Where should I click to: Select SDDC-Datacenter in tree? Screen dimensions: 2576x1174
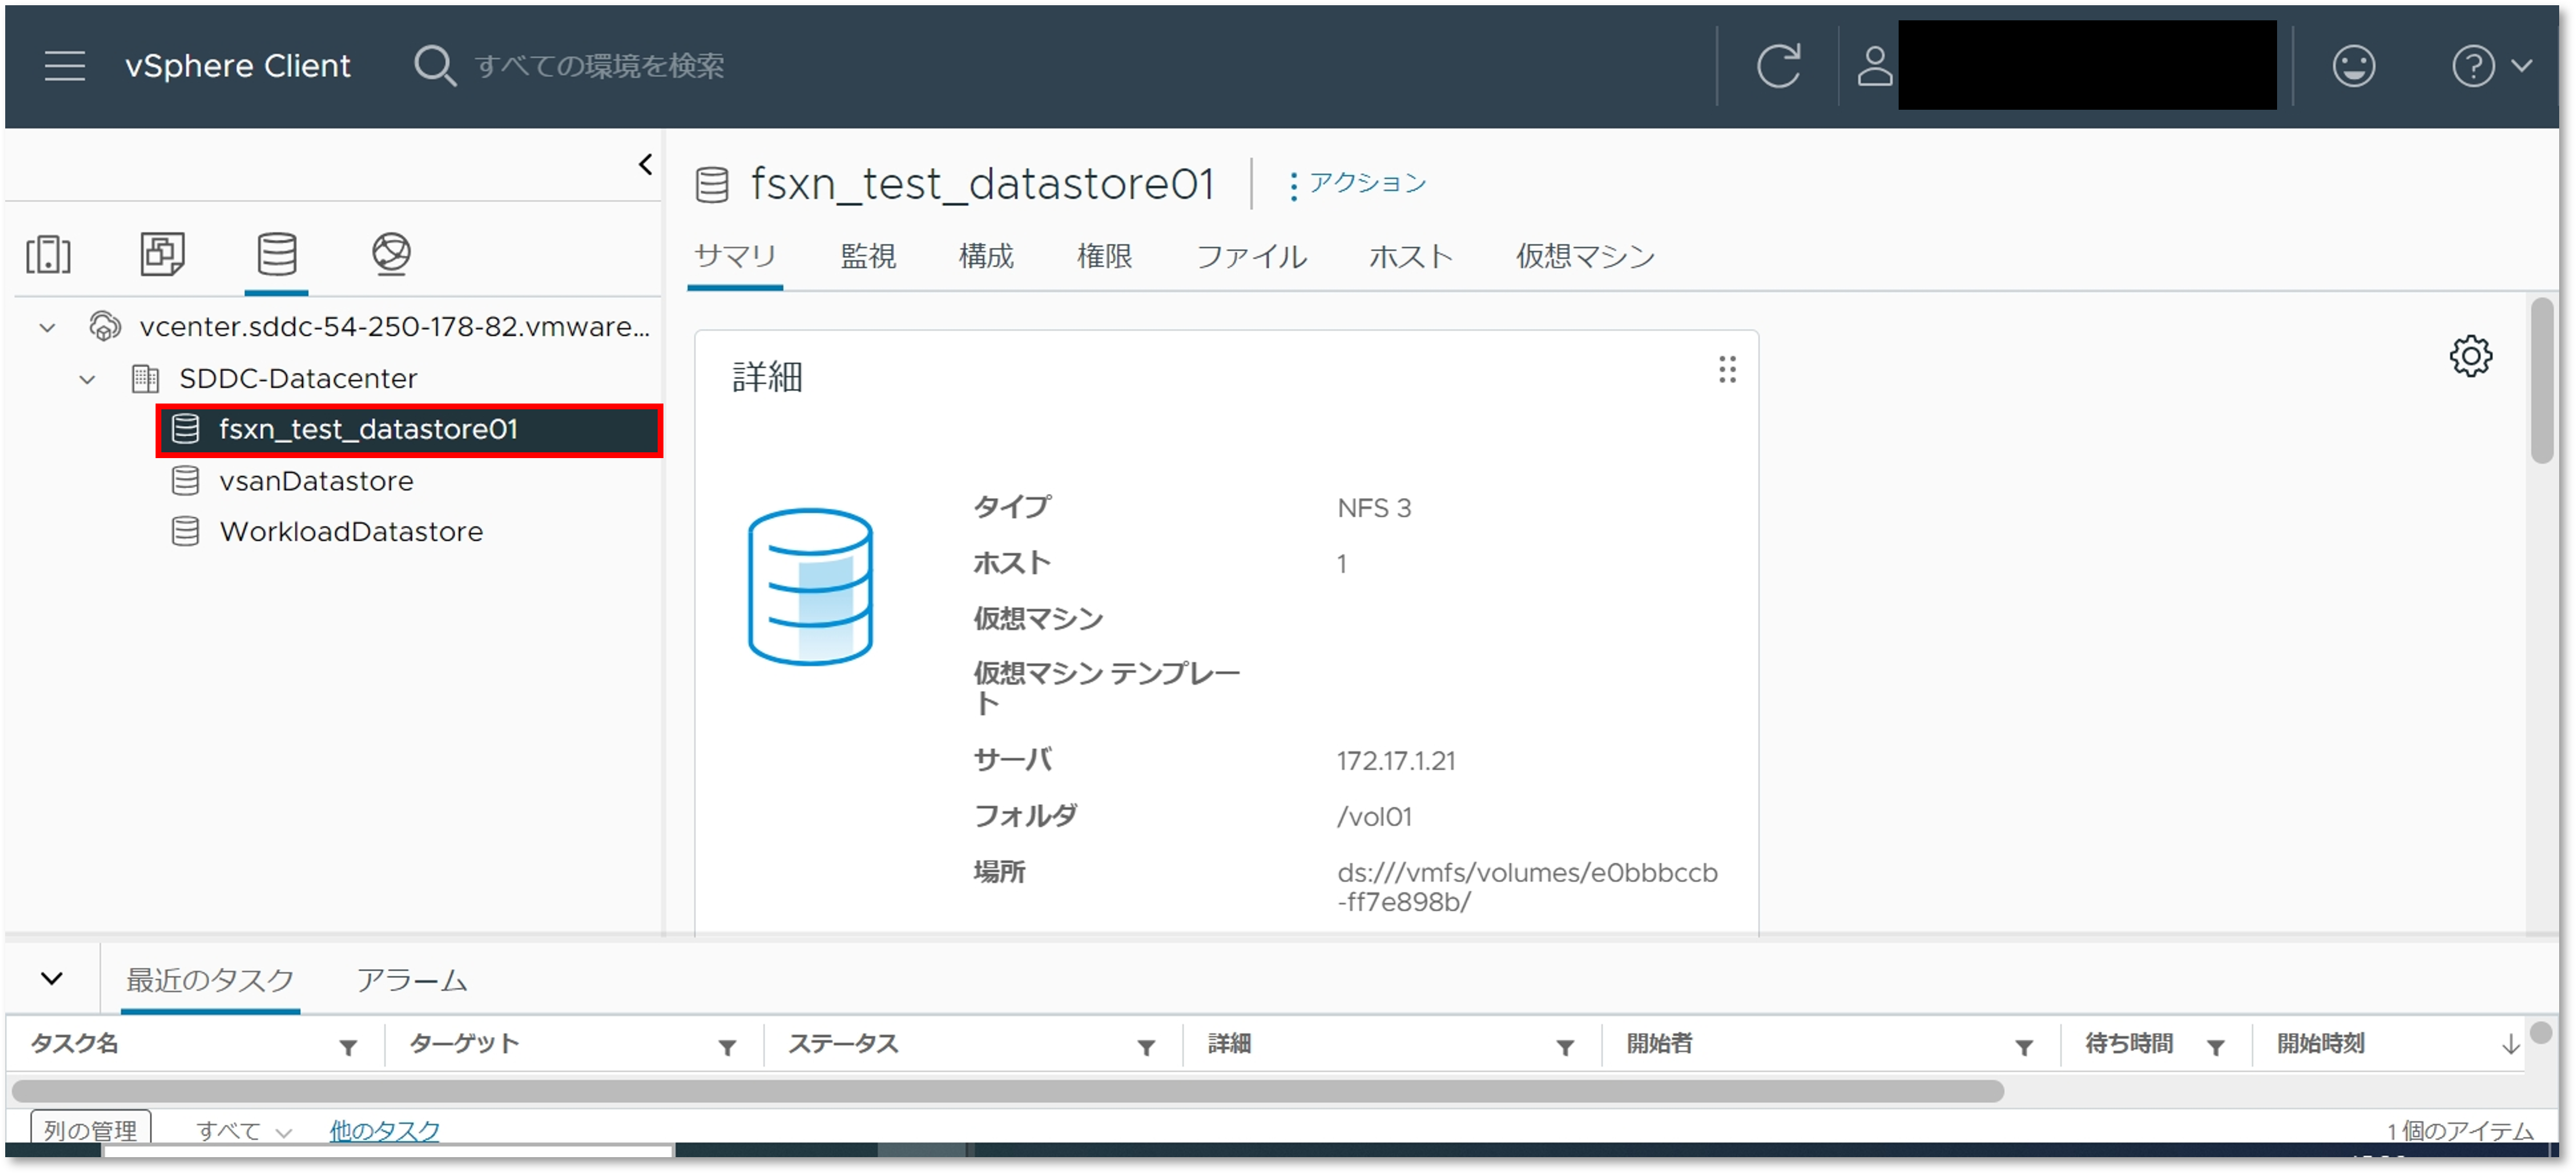pyautogui.click(x=298, y=379)
